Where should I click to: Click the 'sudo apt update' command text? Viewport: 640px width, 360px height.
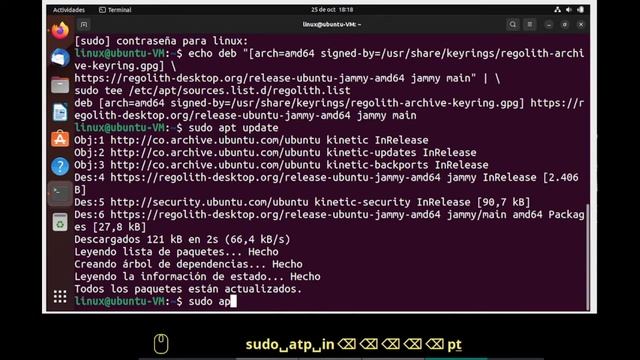(233, 128)
